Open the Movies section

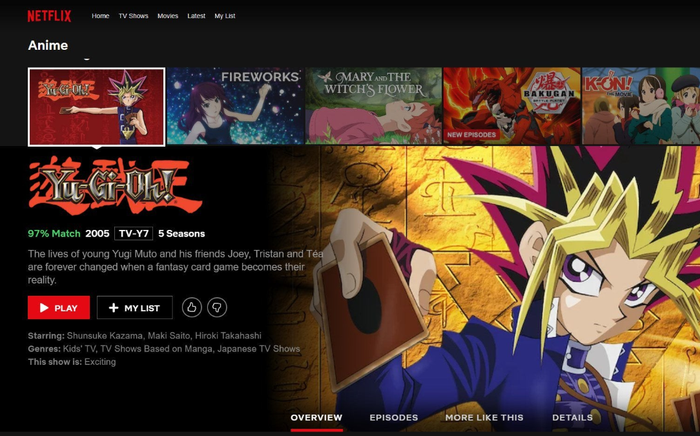tap(168, 16)
